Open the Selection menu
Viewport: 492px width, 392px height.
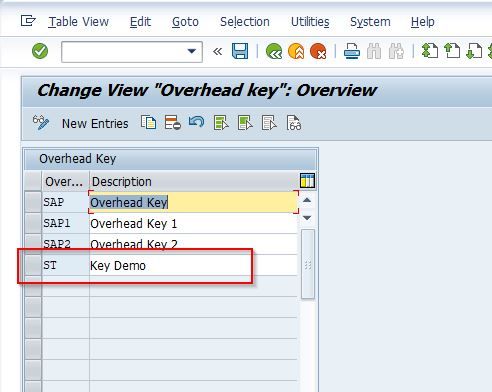click(245, 22)
